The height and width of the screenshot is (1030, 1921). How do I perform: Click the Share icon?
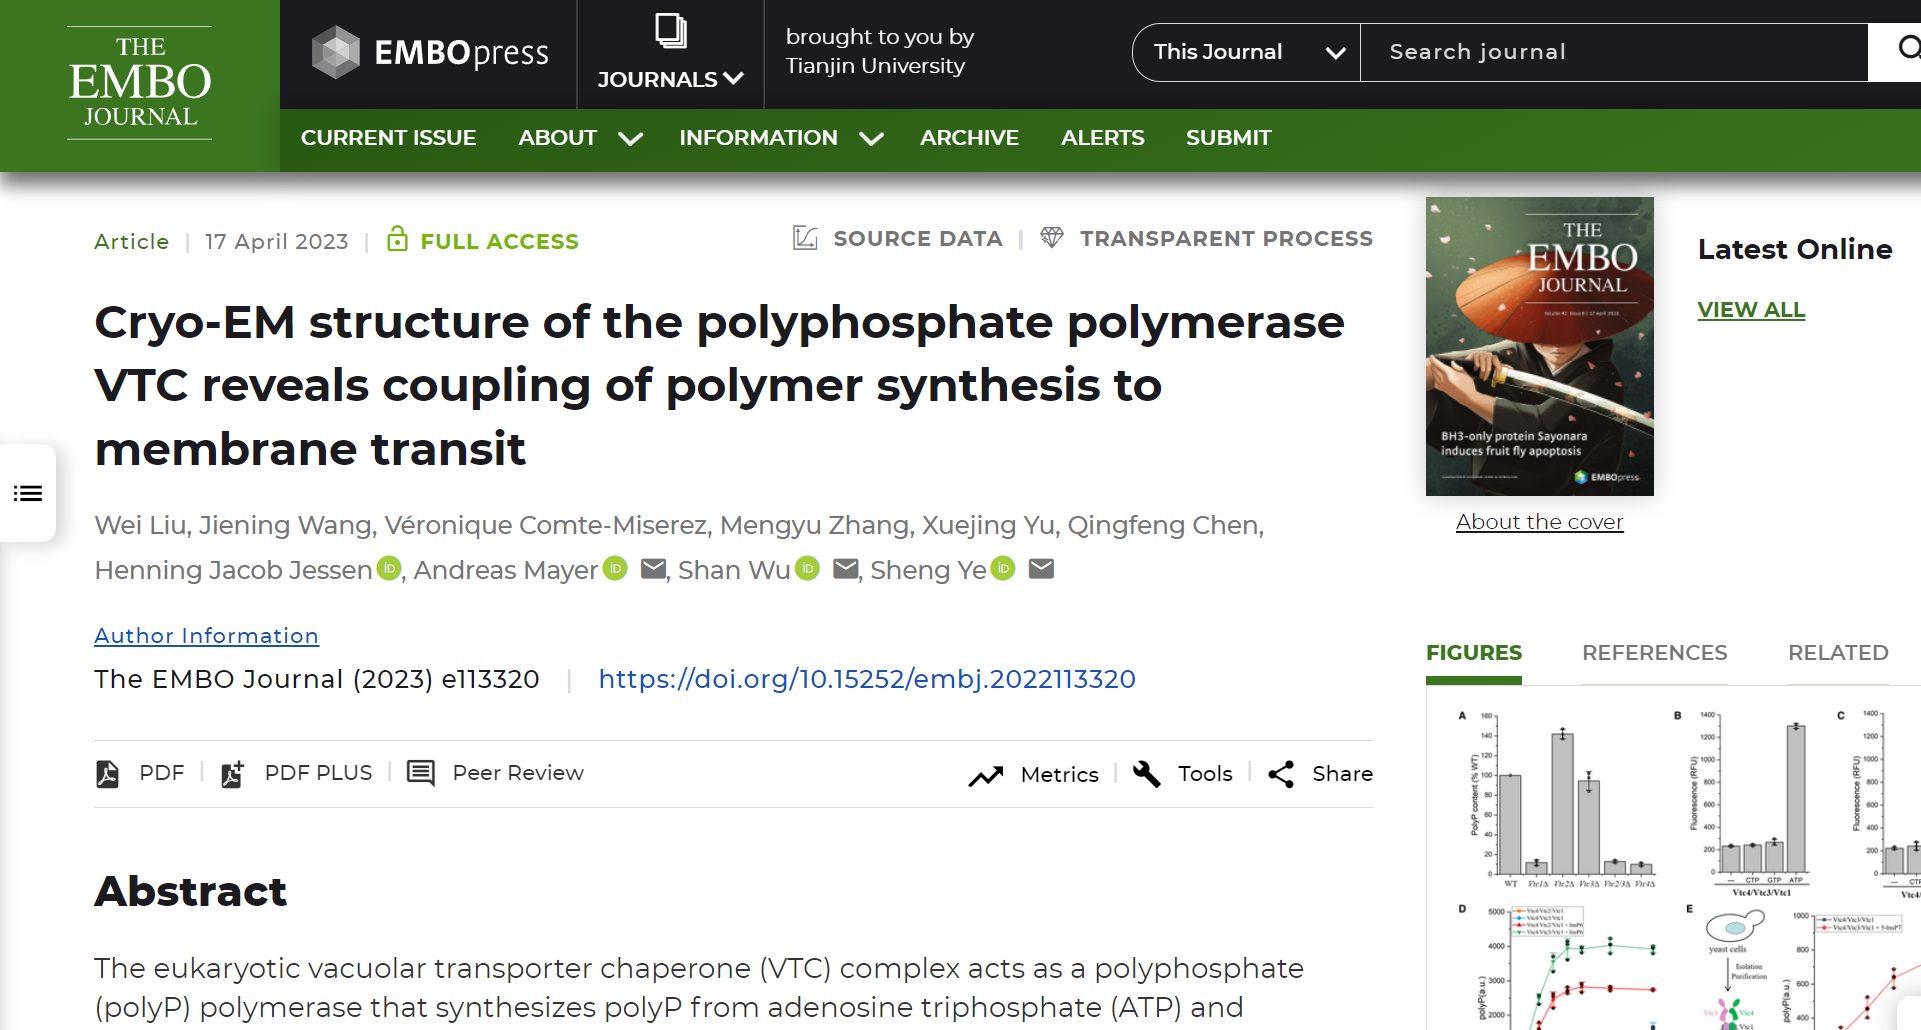click(x=1281, y=774)
